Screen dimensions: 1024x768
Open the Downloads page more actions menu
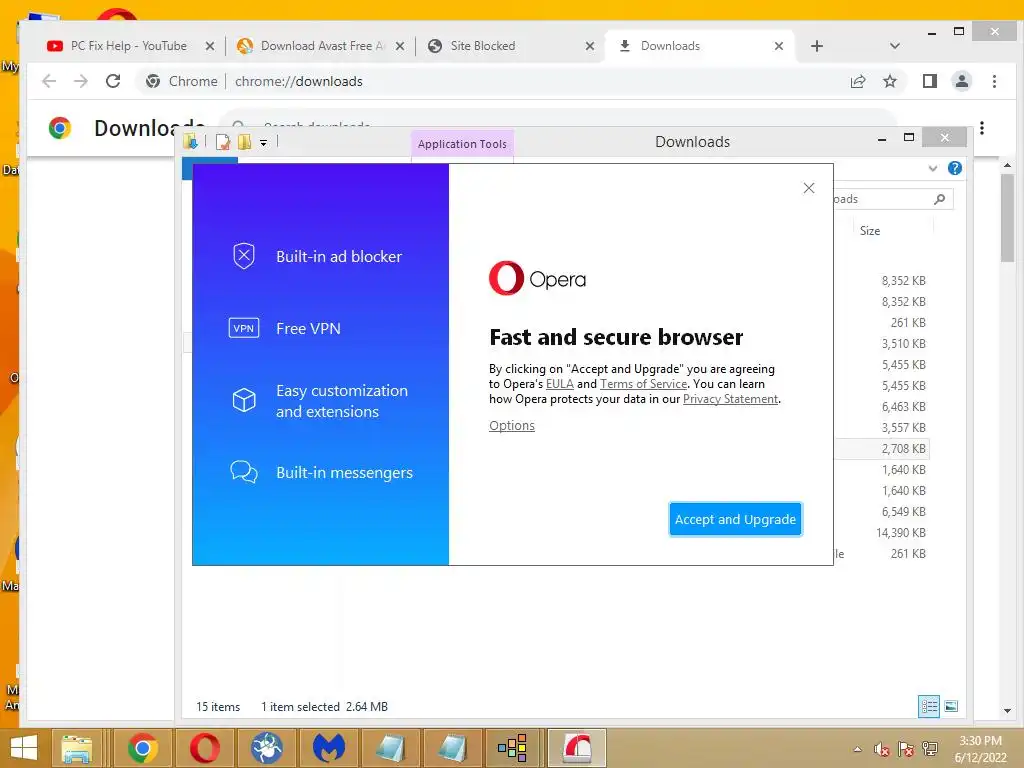(982, 128)
